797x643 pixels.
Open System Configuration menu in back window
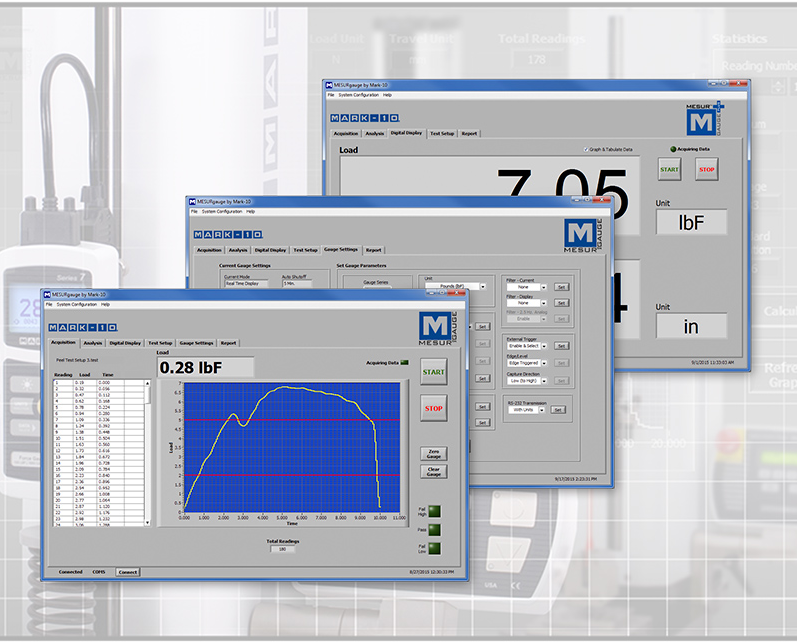pyautogui.click(x=359, y=95)
